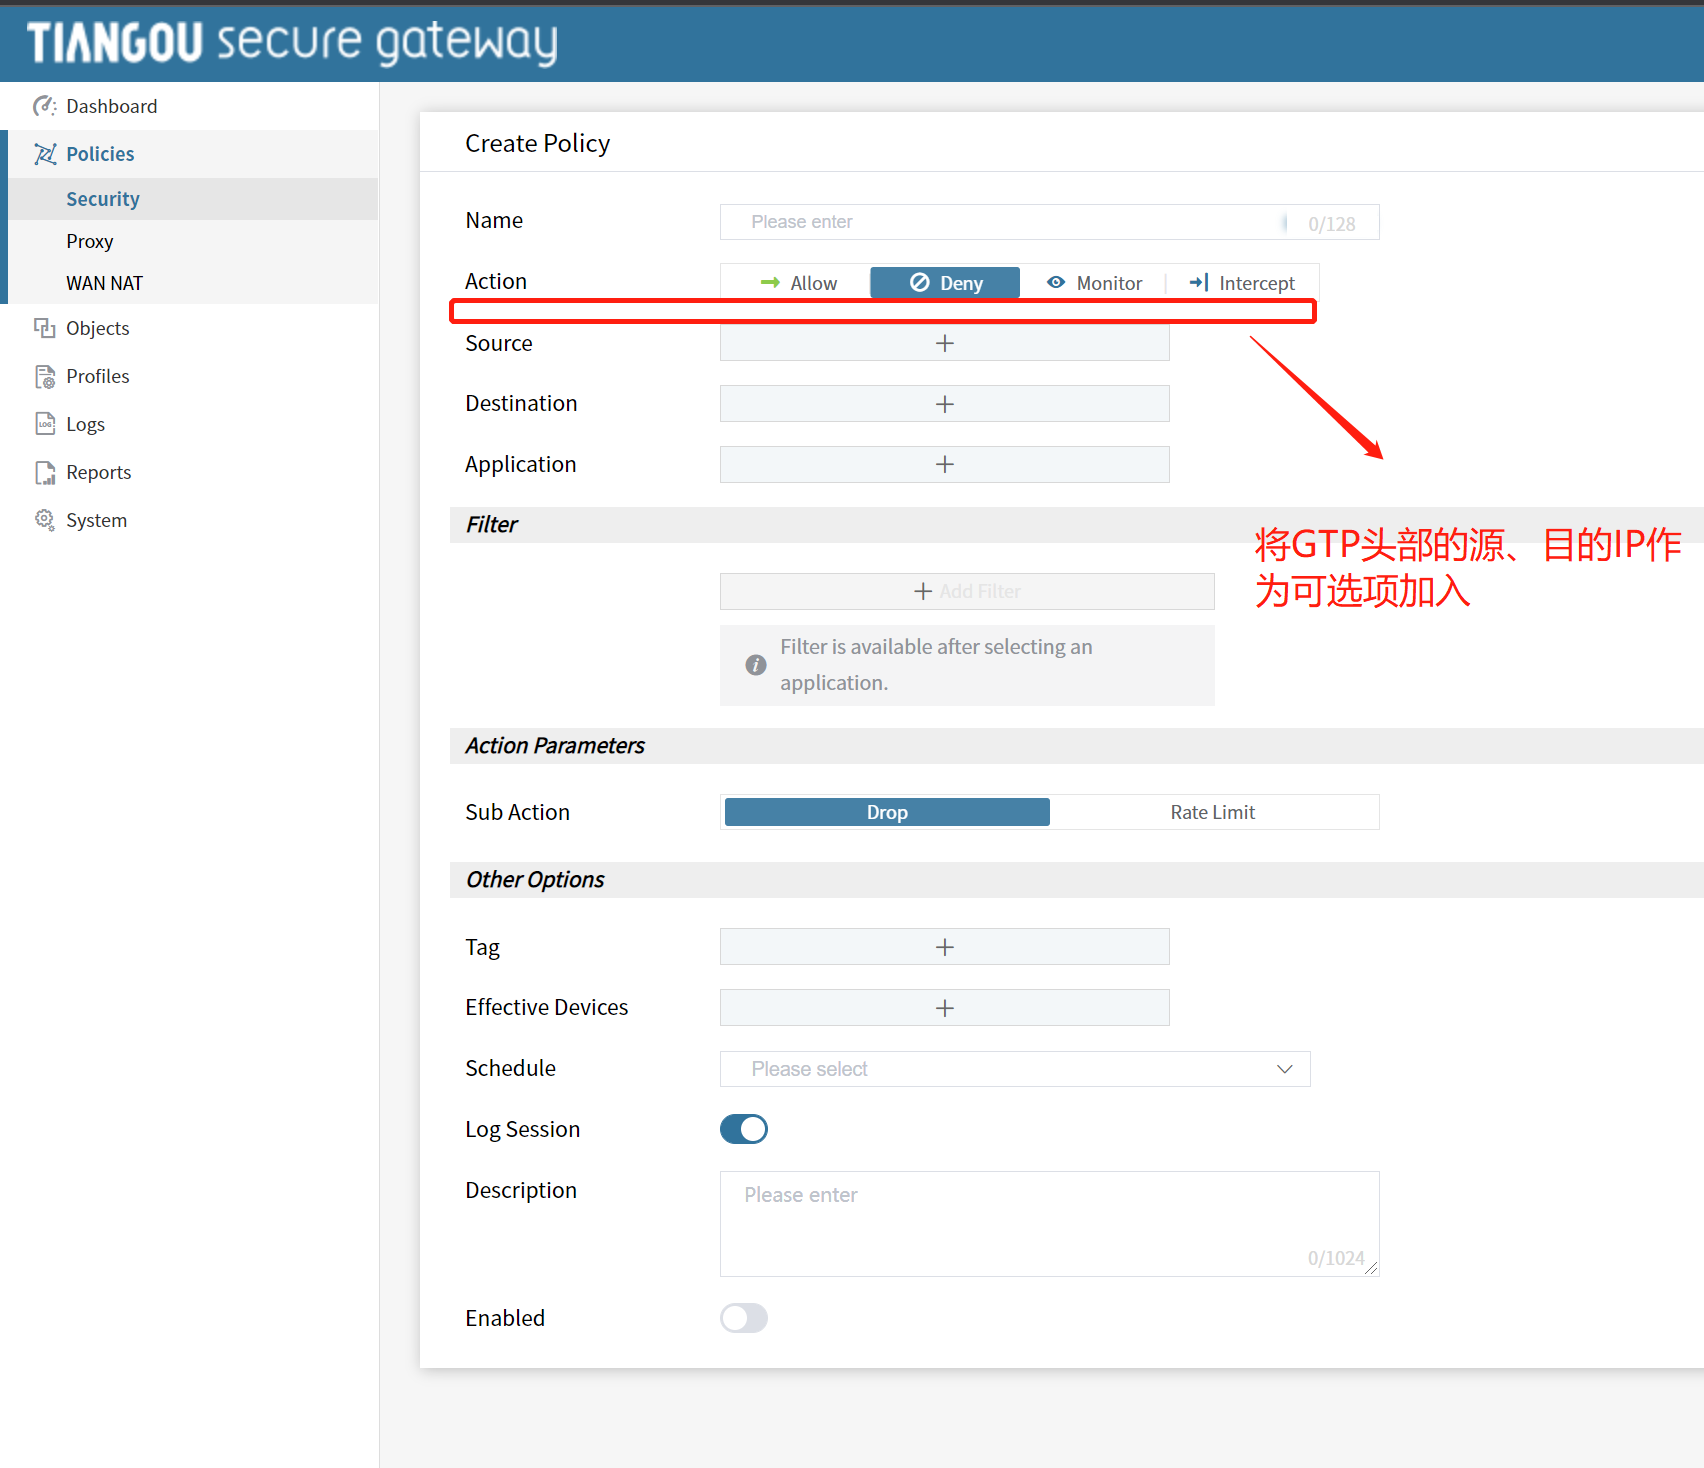Select the Monitor action button

tap(1094, 283)
